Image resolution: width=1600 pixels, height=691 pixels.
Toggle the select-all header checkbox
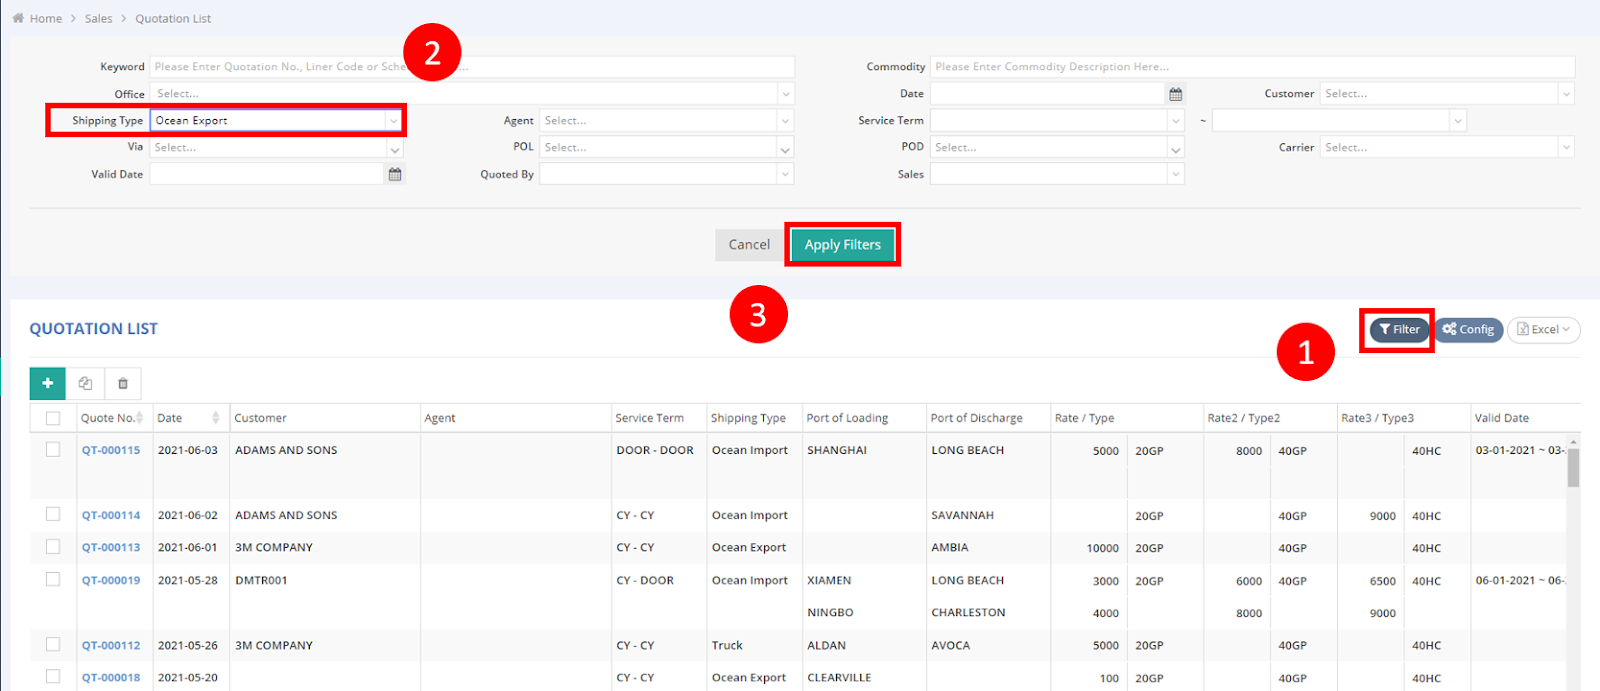point(53,418)
